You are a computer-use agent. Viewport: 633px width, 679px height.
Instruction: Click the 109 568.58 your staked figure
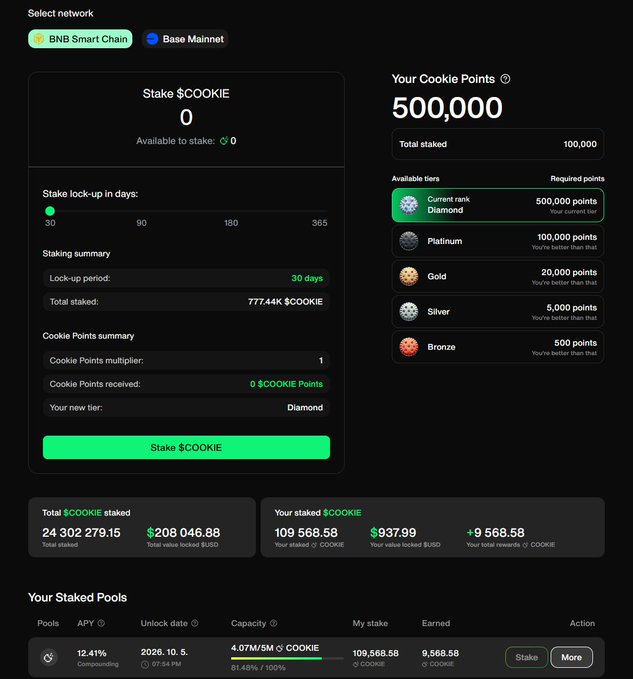pyautogui.click(x=306, y=533)
